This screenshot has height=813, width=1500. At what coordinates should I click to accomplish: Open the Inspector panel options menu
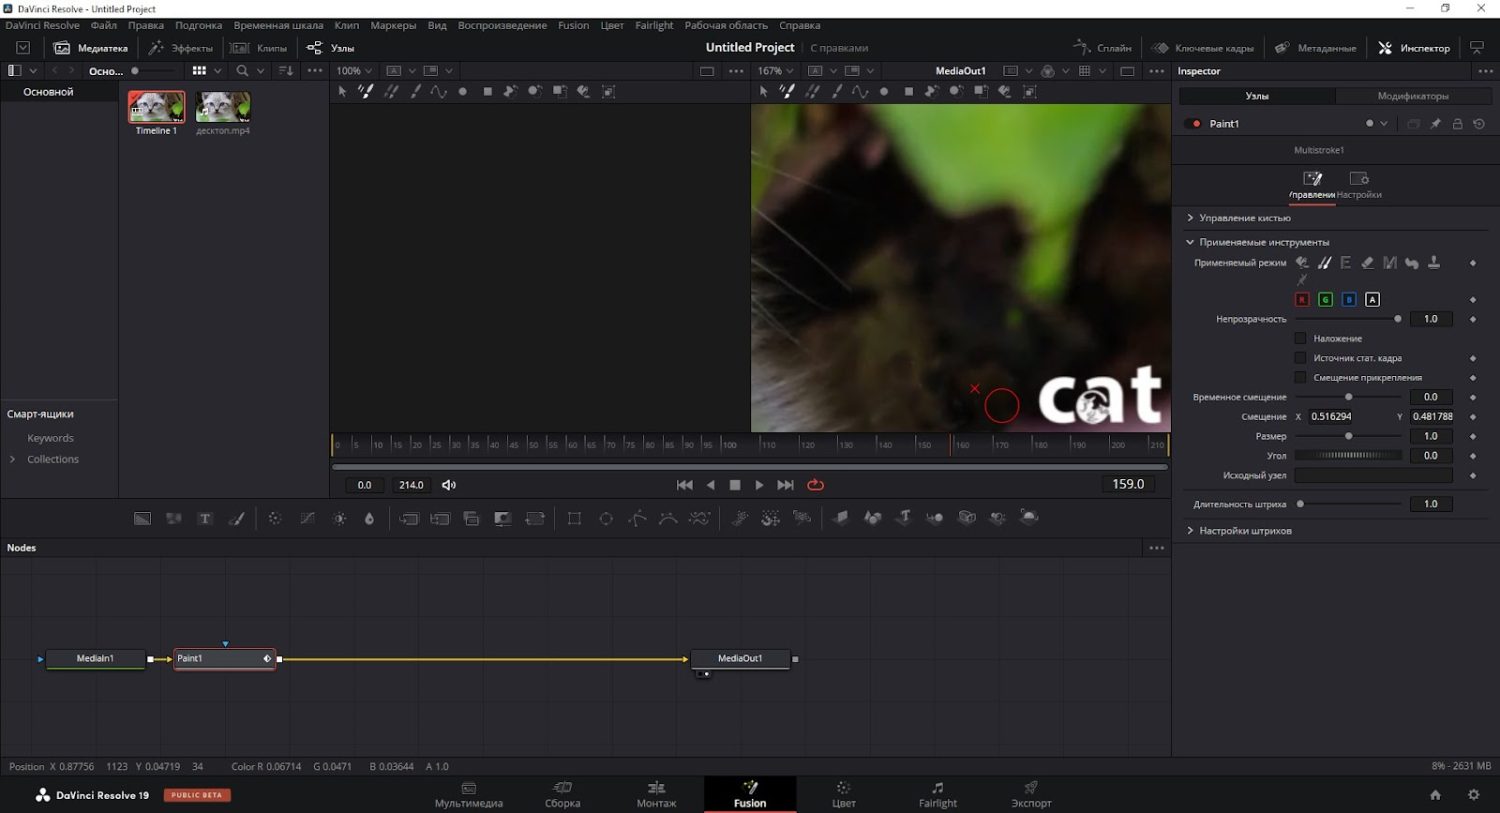pyautogui.click(x=1484, y=71)
